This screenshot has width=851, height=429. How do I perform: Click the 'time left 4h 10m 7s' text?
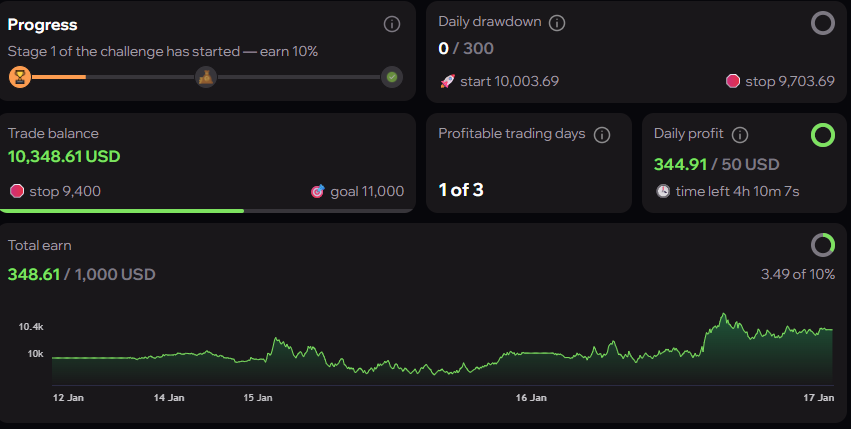pyautogui.click(x=738, y=191)
